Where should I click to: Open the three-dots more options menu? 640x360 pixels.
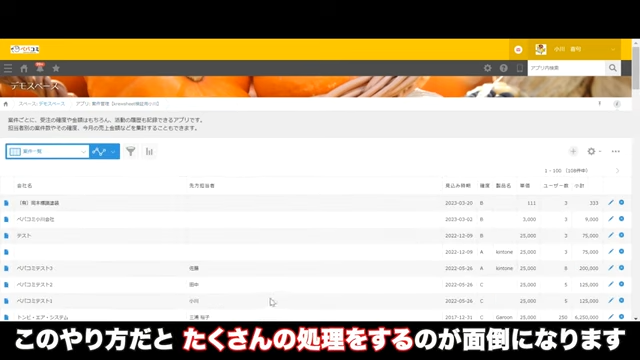point(616,151)
